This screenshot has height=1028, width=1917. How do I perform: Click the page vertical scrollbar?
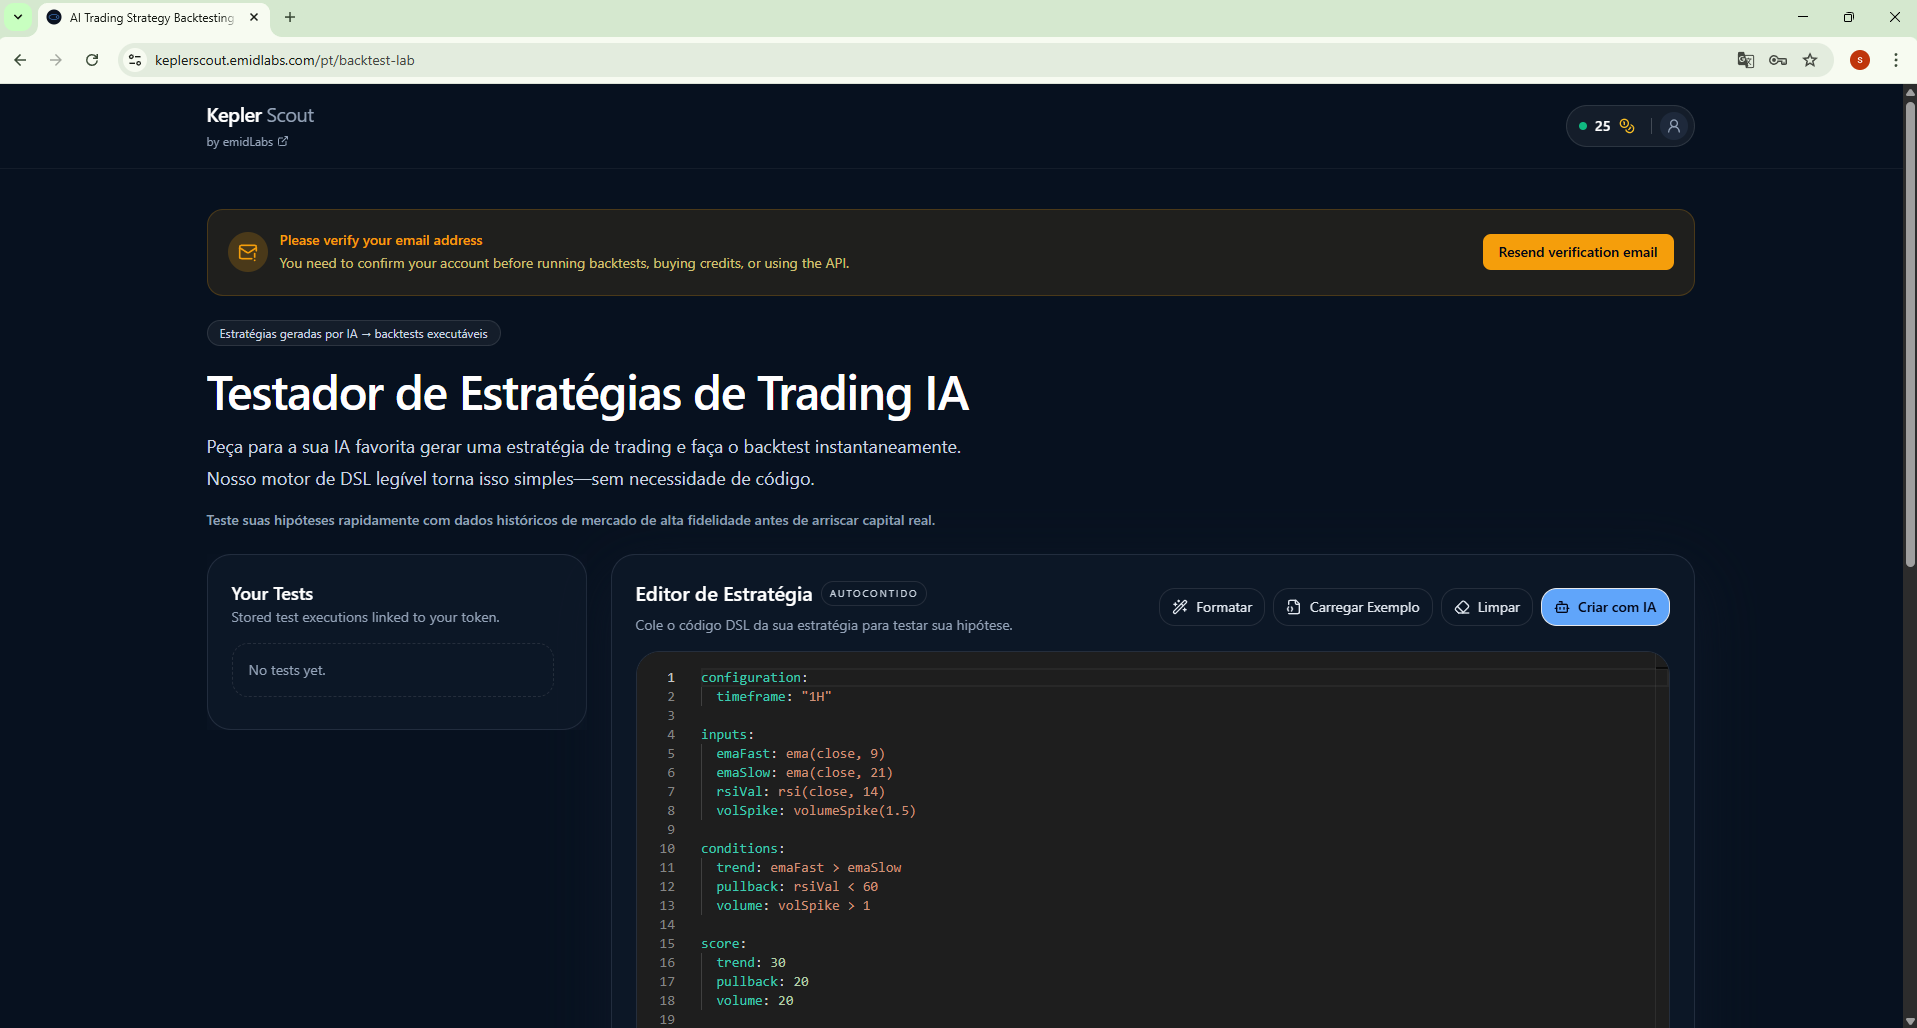[x=1909, y=335]
